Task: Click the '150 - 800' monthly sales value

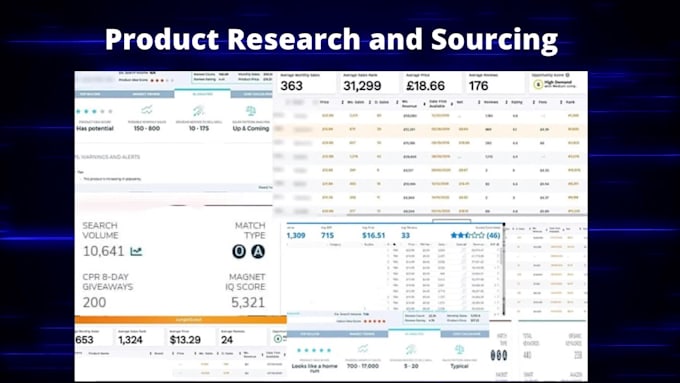Action: coord(147,128)
